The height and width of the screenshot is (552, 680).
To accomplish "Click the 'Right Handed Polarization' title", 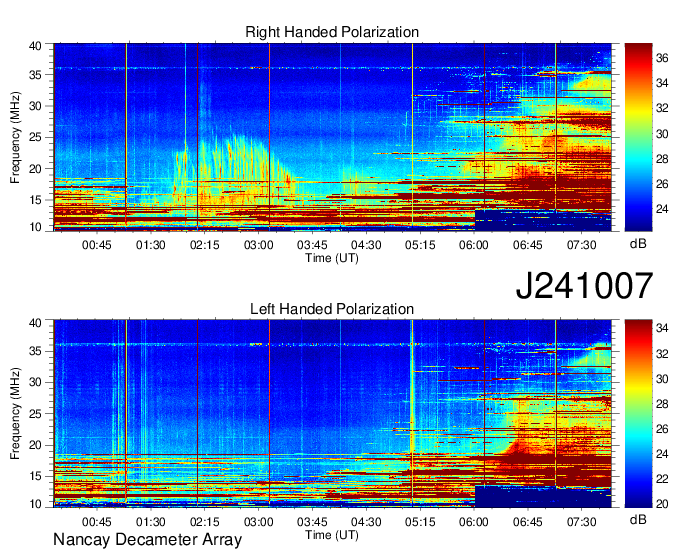I will [332, 32].
